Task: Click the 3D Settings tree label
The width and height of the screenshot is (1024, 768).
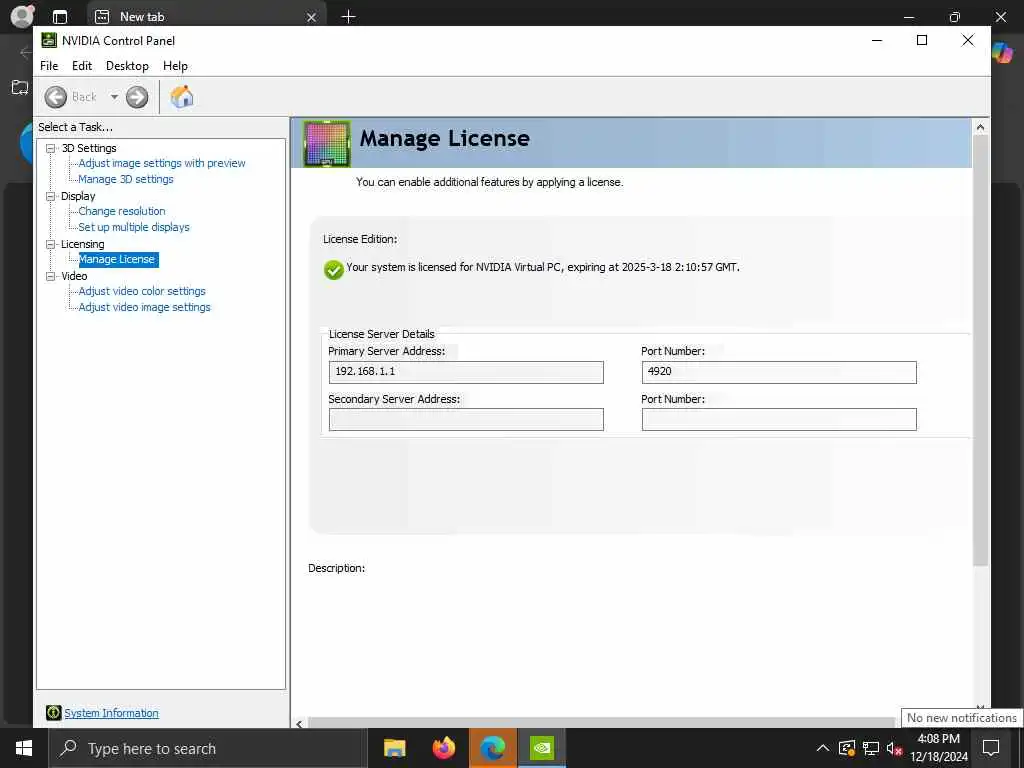Action: (89, 148)
